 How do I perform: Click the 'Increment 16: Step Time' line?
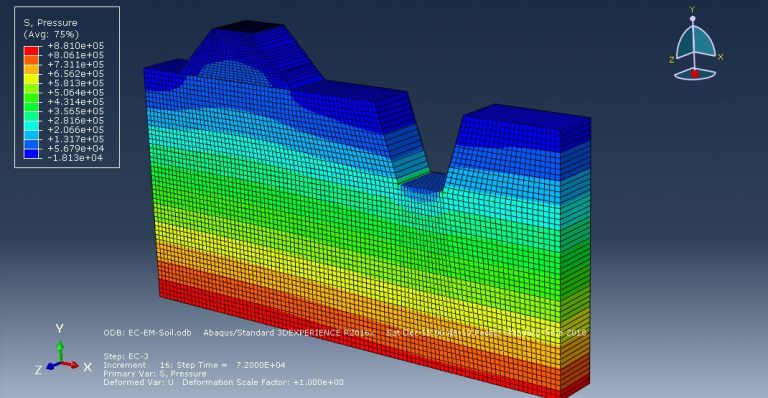pyautogui.click(x=194, y=365)
